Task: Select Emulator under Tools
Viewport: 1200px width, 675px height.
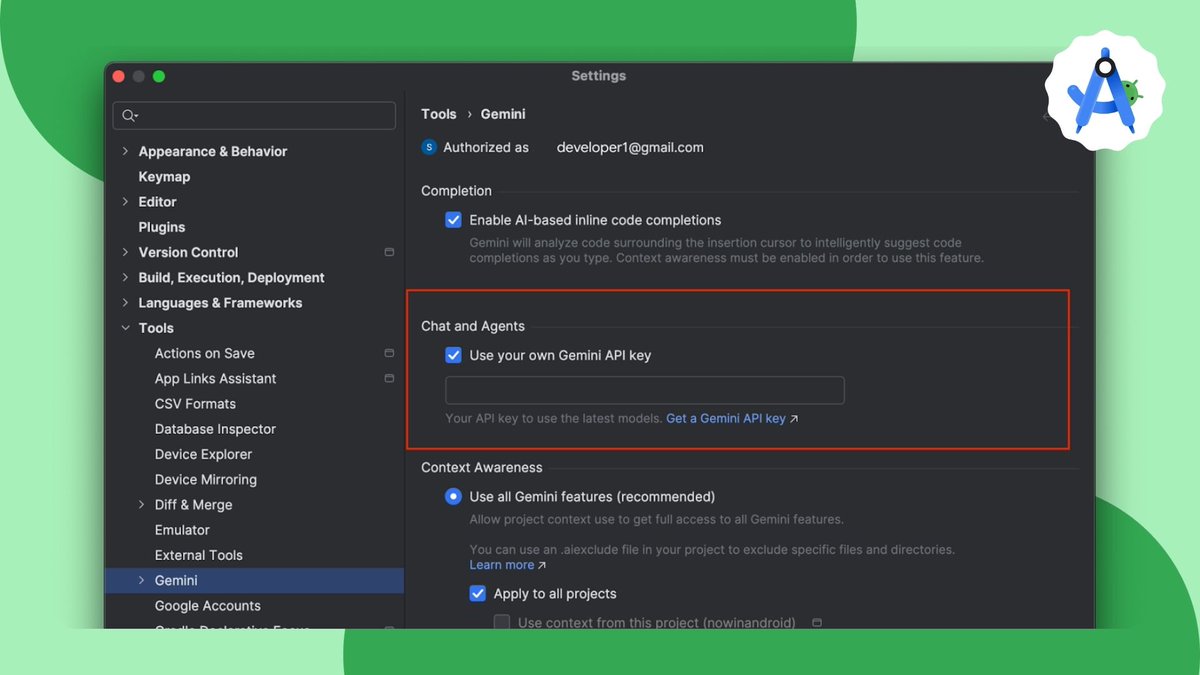Action: pos(182,530)
